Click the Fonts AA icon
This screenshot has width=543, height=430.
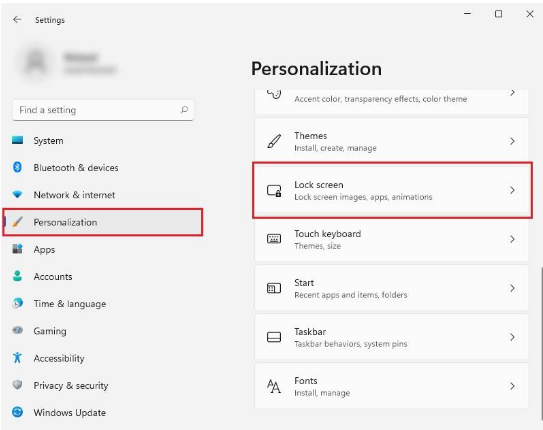(x=274, y=386)
